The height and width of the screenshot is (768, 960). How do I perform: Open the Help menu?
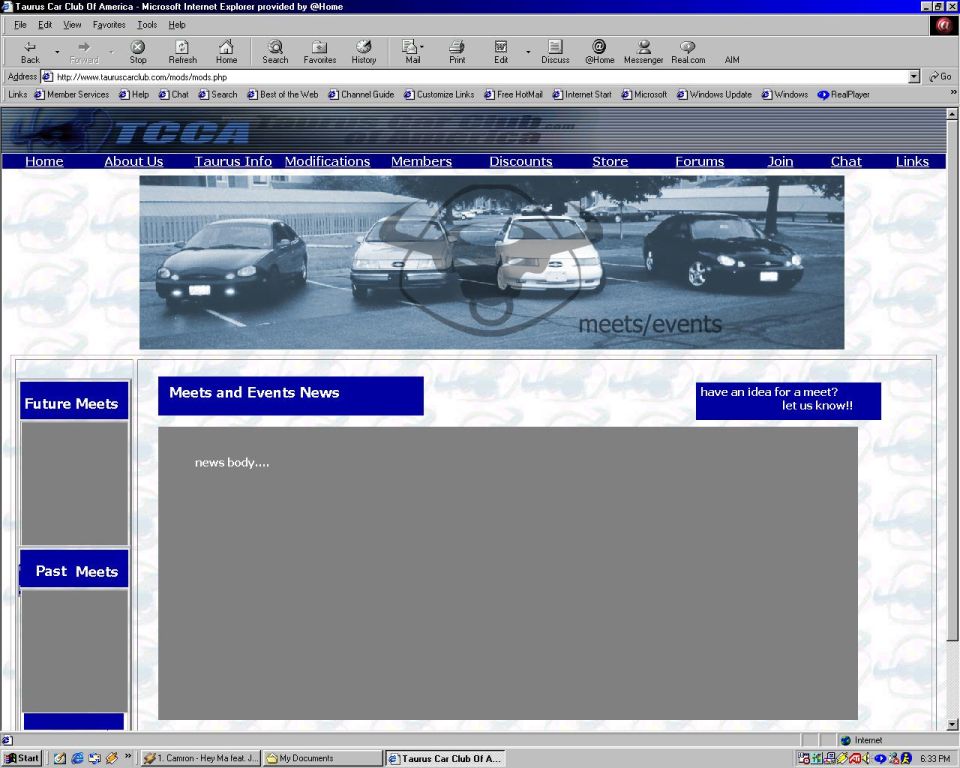tap(177, 25)
